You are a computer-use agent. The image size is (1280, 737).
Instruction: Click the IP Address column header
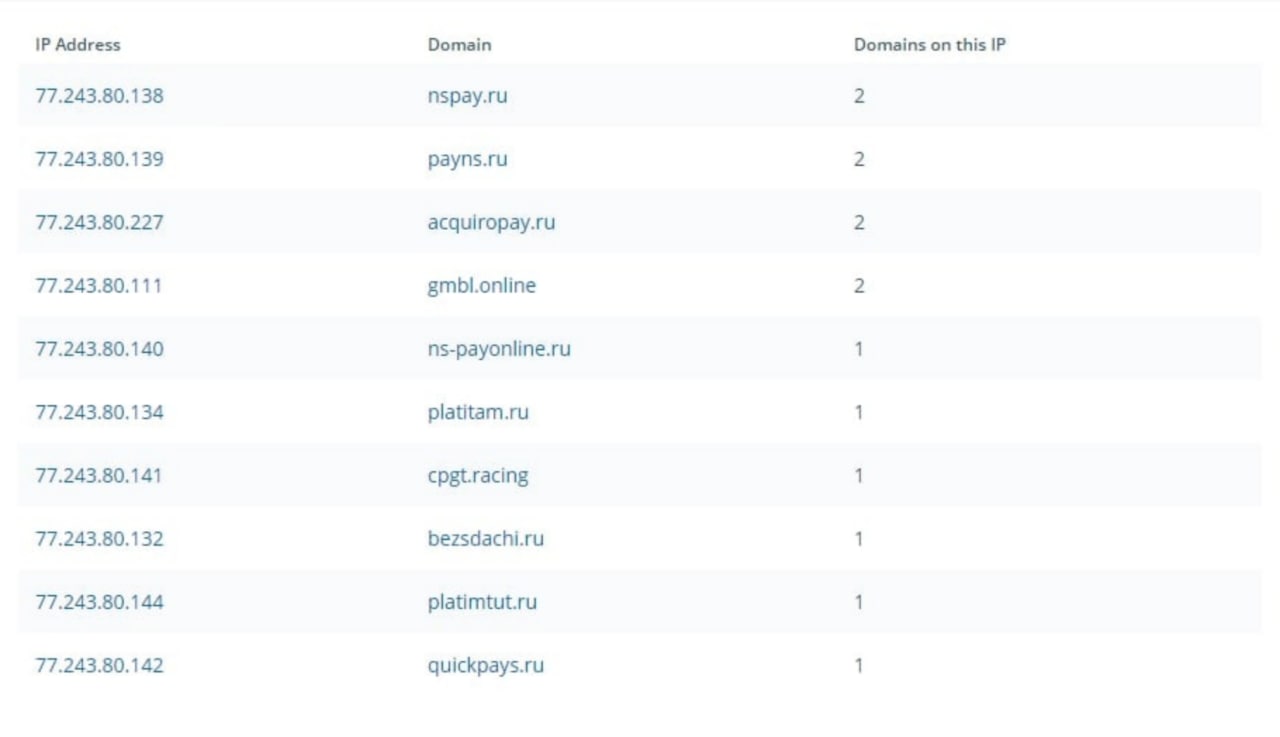[x=78, y=45]
